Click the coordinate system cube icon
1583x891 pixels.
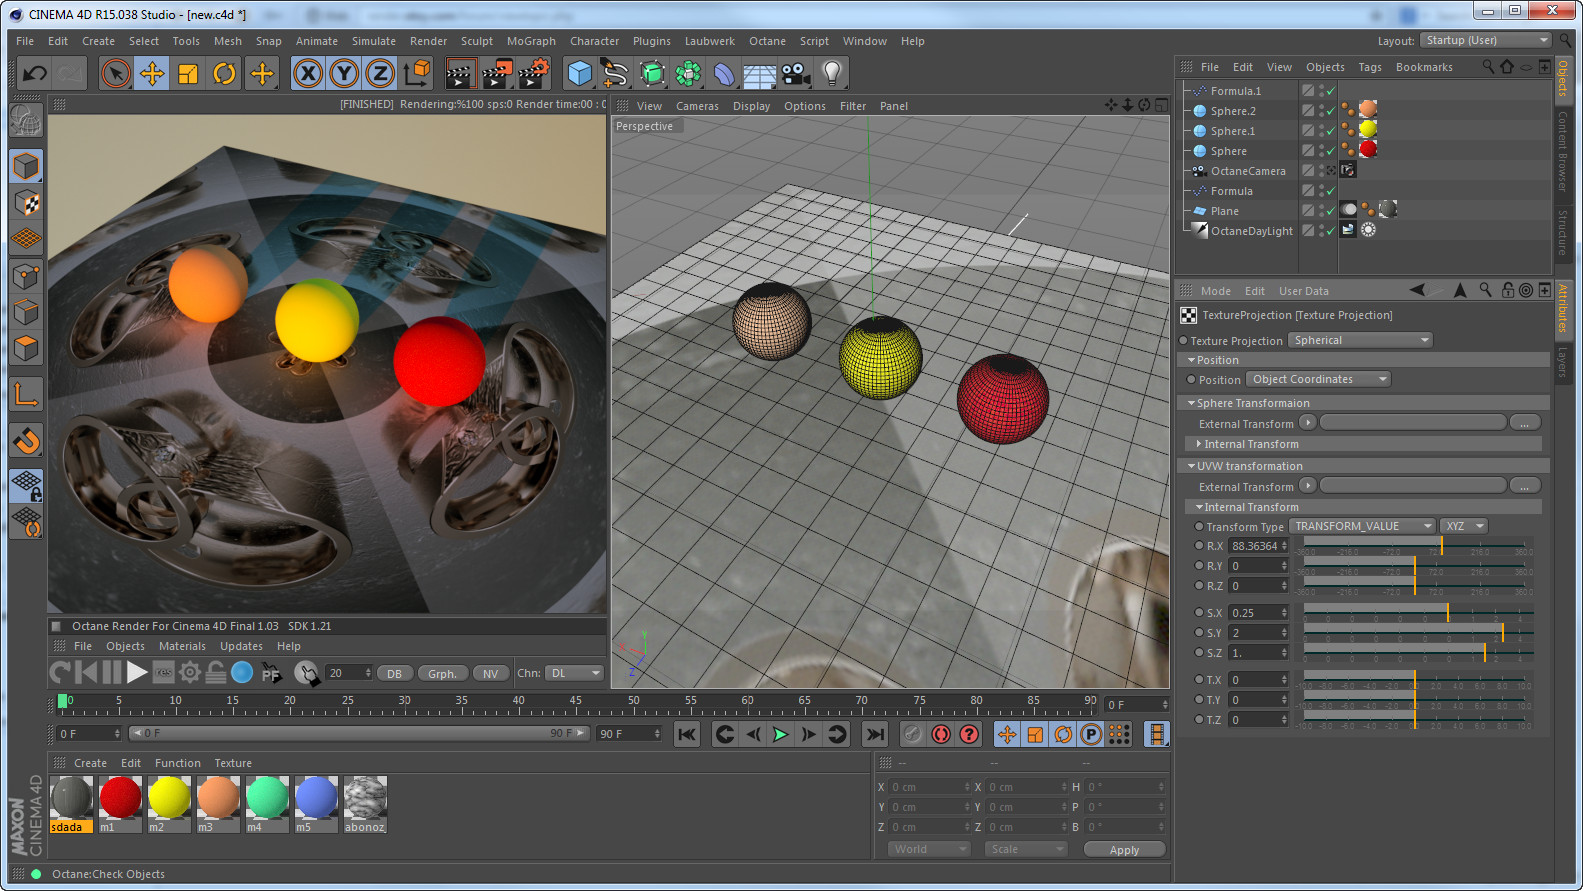[417, 73]
